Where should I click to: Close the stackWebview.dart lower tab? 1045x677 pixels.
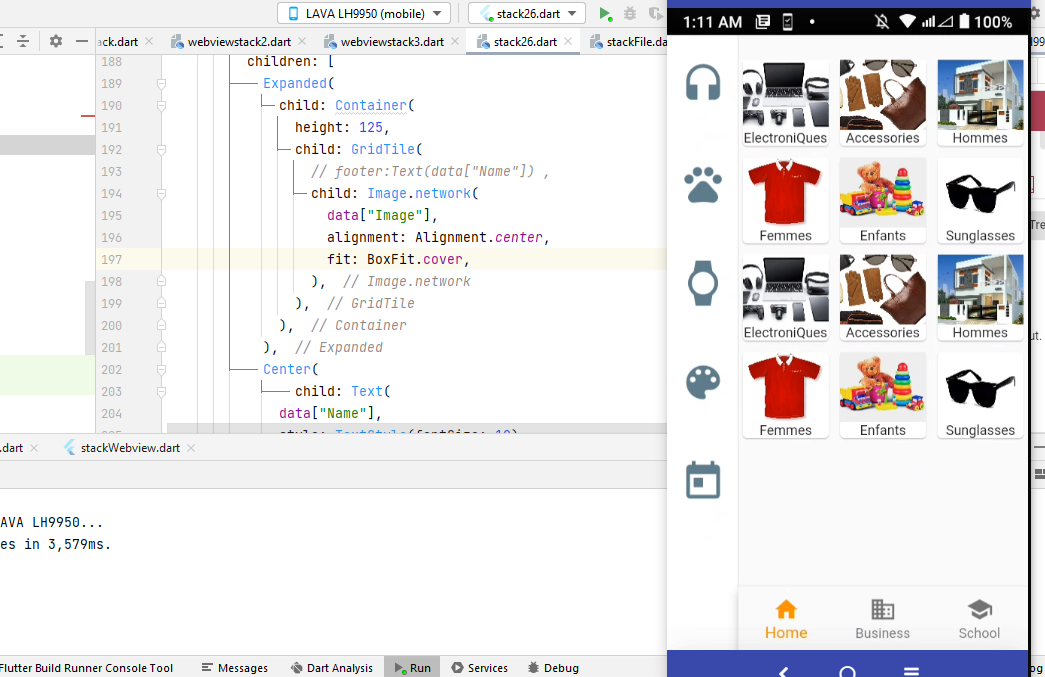click(x=191, y=448)
